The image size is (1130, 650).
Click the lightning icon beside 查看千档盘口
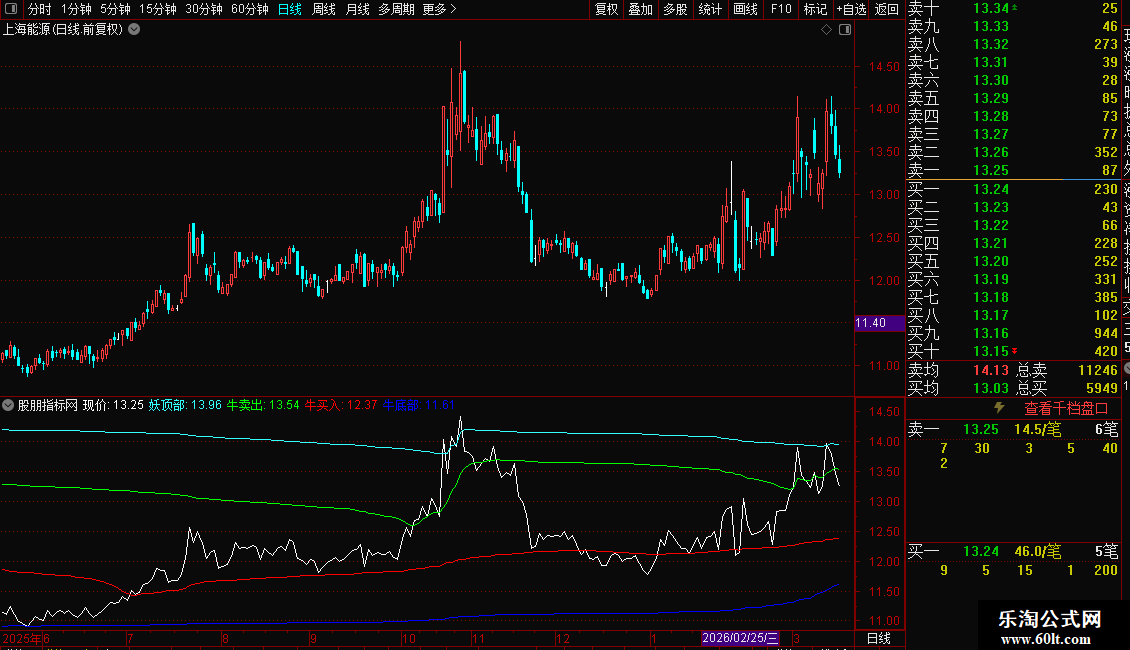click(x=999, y=408)
